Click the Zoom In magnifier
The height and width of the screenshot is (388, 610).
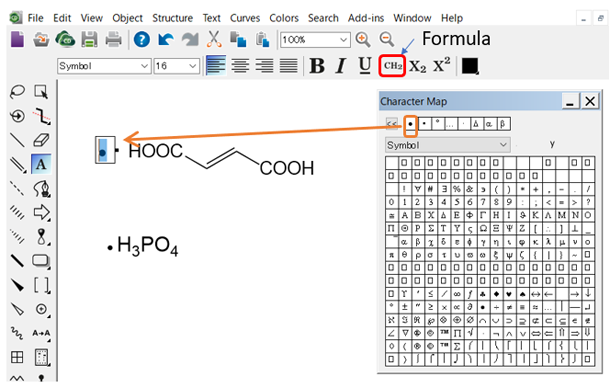coord(363,39)
